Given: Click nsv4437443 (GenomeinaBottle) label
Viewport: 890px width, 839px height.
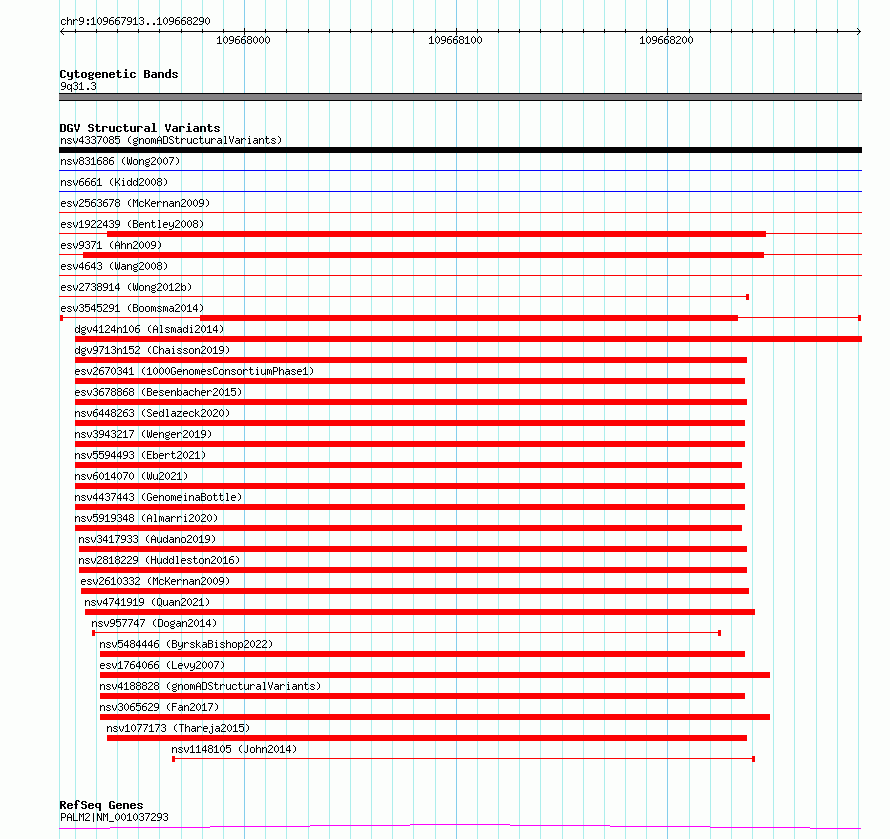Looking at the screenshot, I should (x=158, y=497).
